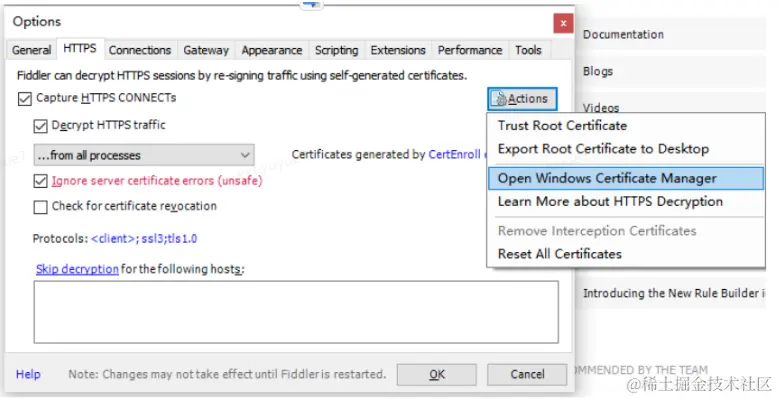Open Videos in the background window
Image resolution: width=778 pixels, height=399 pixels.
tap(601, 108)
